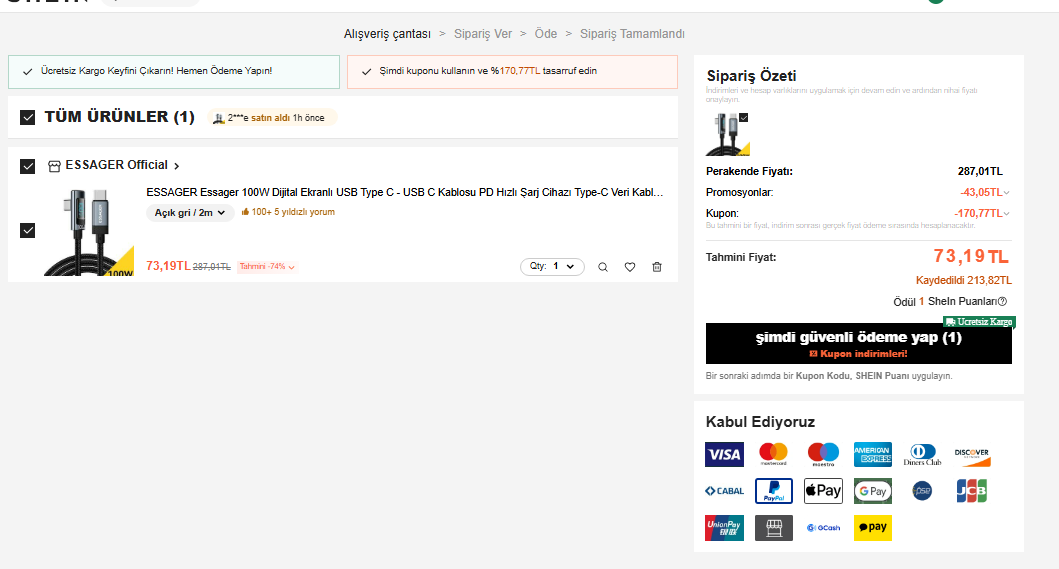1059x569 pixels.
Task: Open the SheIn Puanları help question mark
Action: coord(1002,301)
